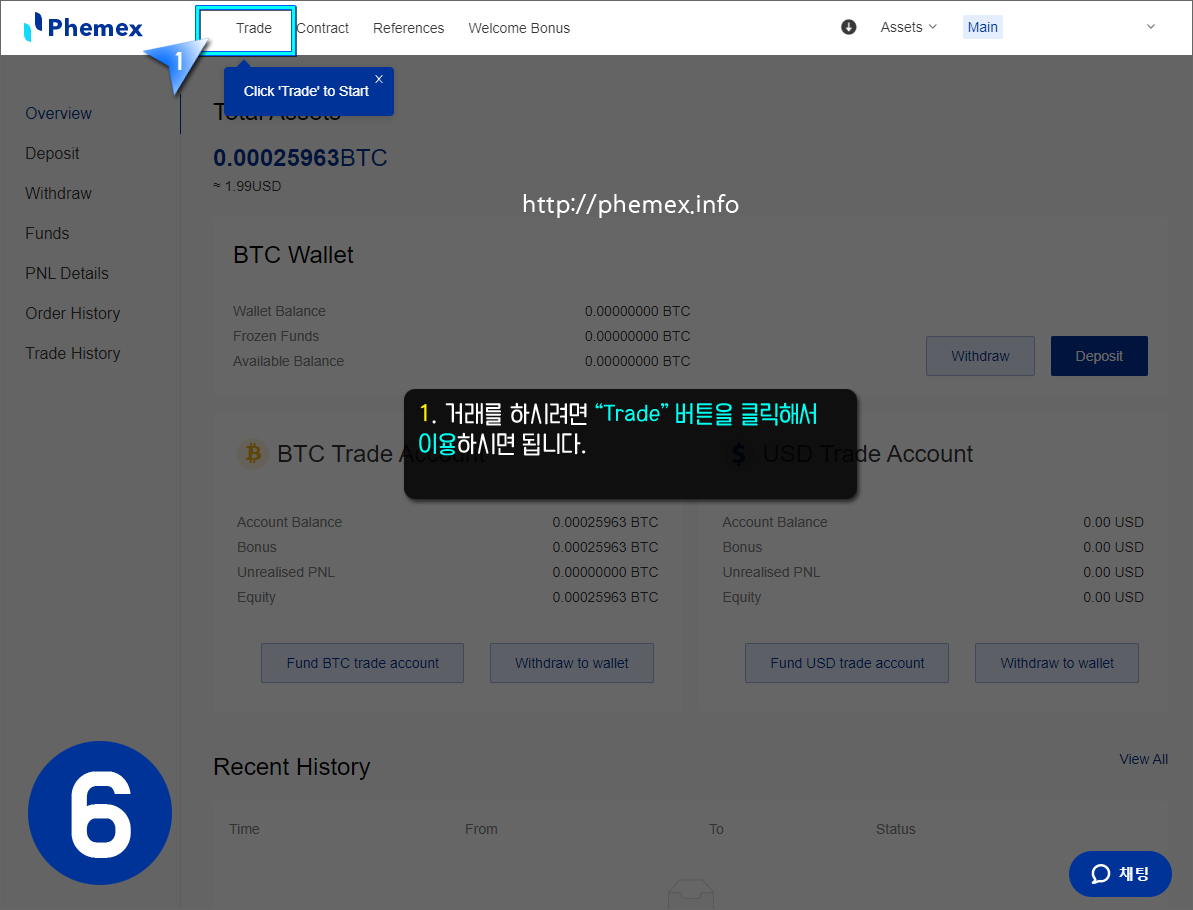Open the Trade menu item
Screen dimensions: 1193x910
pyautogui.click(x=253, y=28)
